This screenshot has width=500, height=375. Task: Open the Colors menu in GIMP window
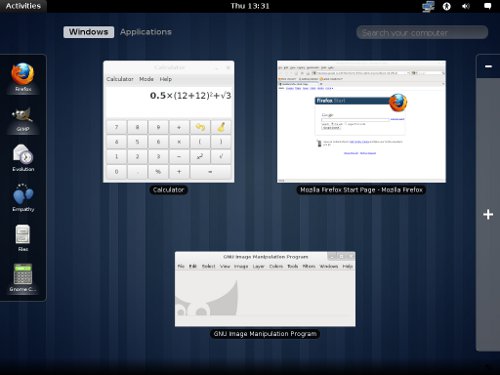276,266
